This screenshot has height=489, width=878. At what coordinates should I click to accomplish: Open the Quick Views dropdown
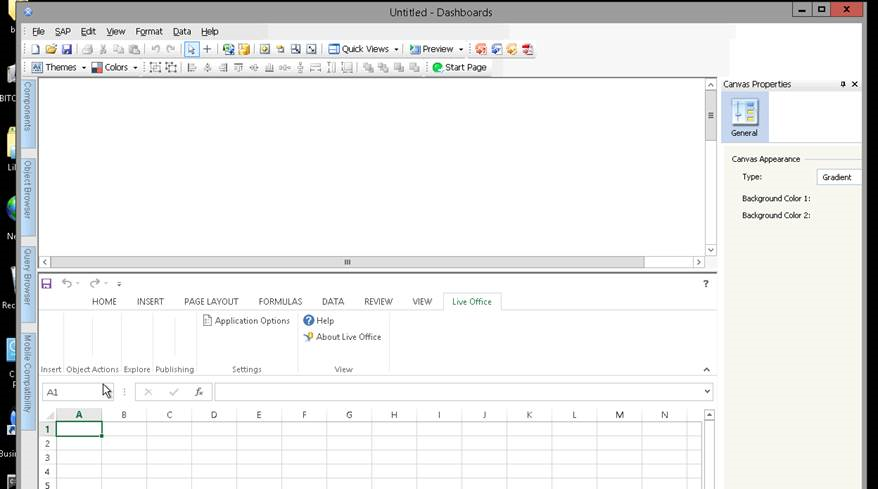coord(396,49)
